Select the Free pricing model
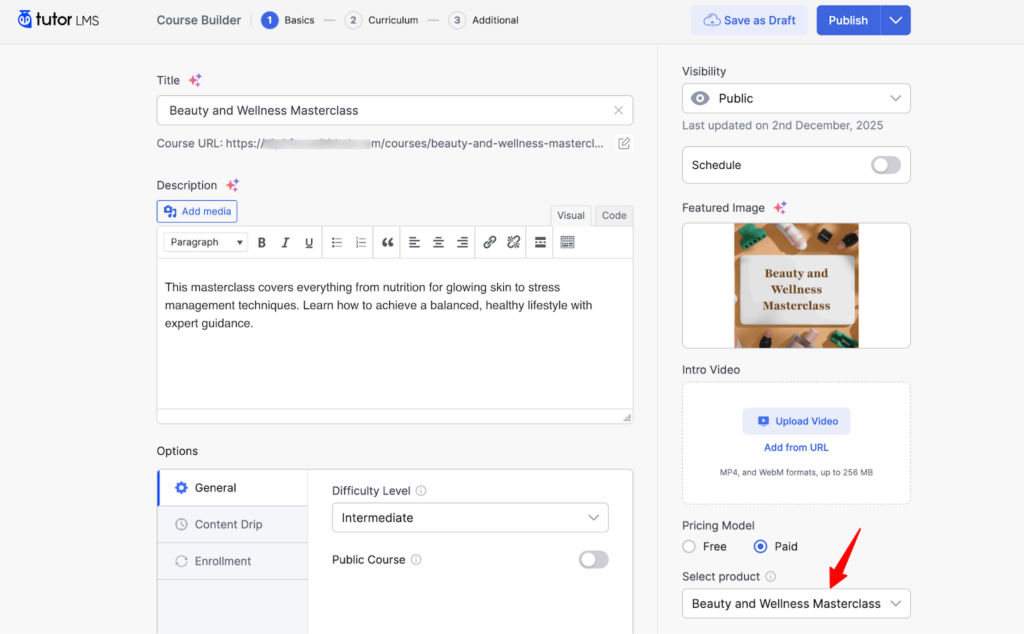1024x634 pixels. (689, 547)
